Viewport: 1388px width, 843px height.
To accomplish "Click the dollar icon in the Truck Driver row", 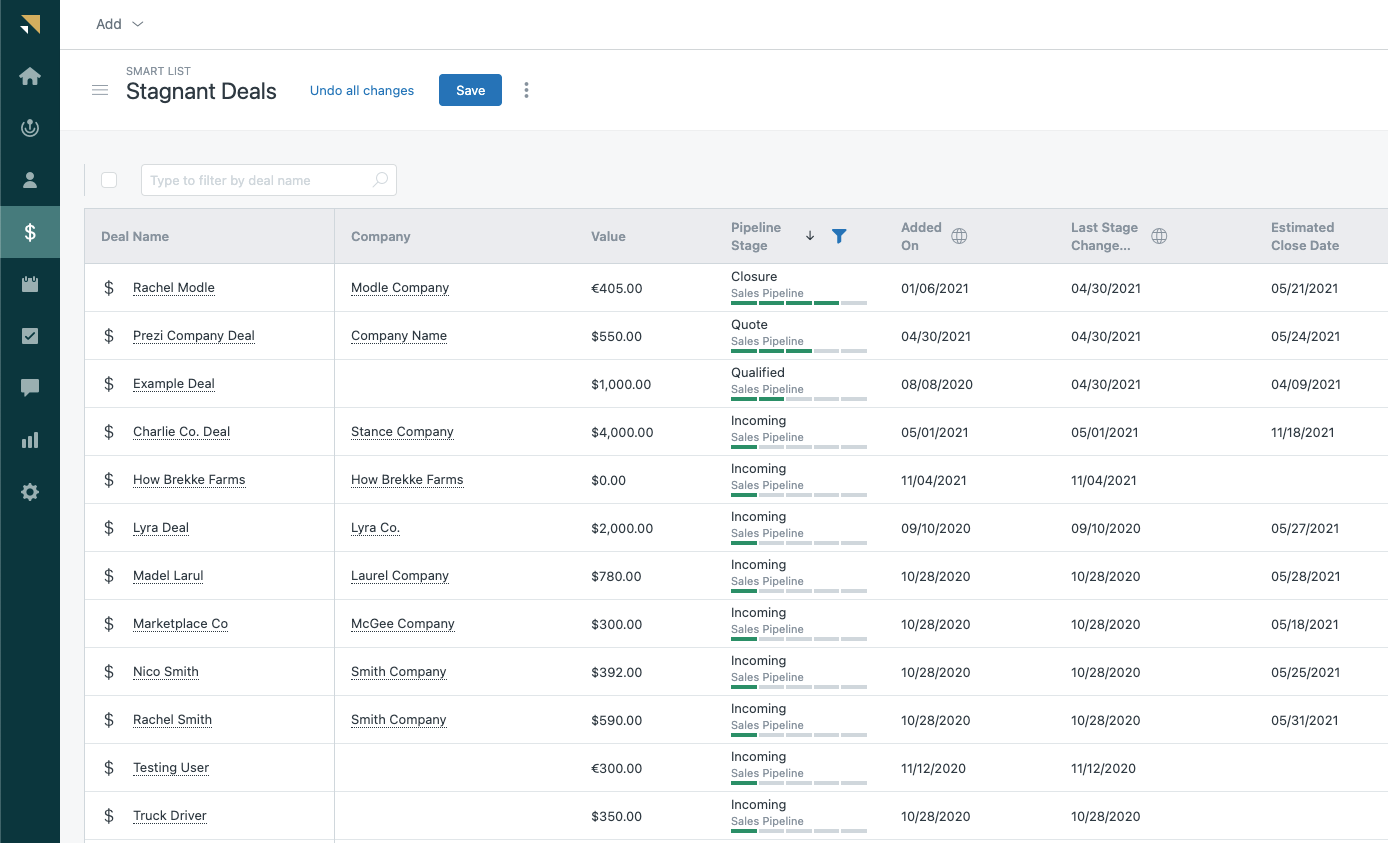I will (x=109, y=816).
